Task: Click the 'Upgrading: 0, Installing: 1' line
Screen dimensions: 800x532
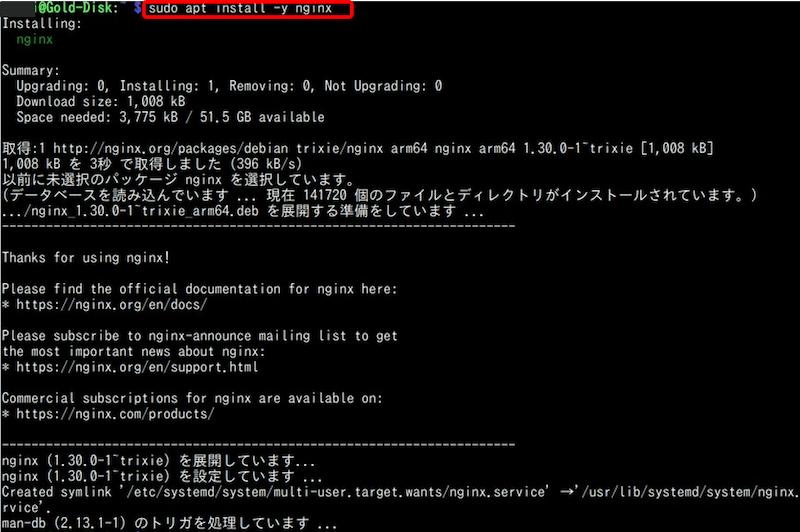Action: [x=229, y=86]
